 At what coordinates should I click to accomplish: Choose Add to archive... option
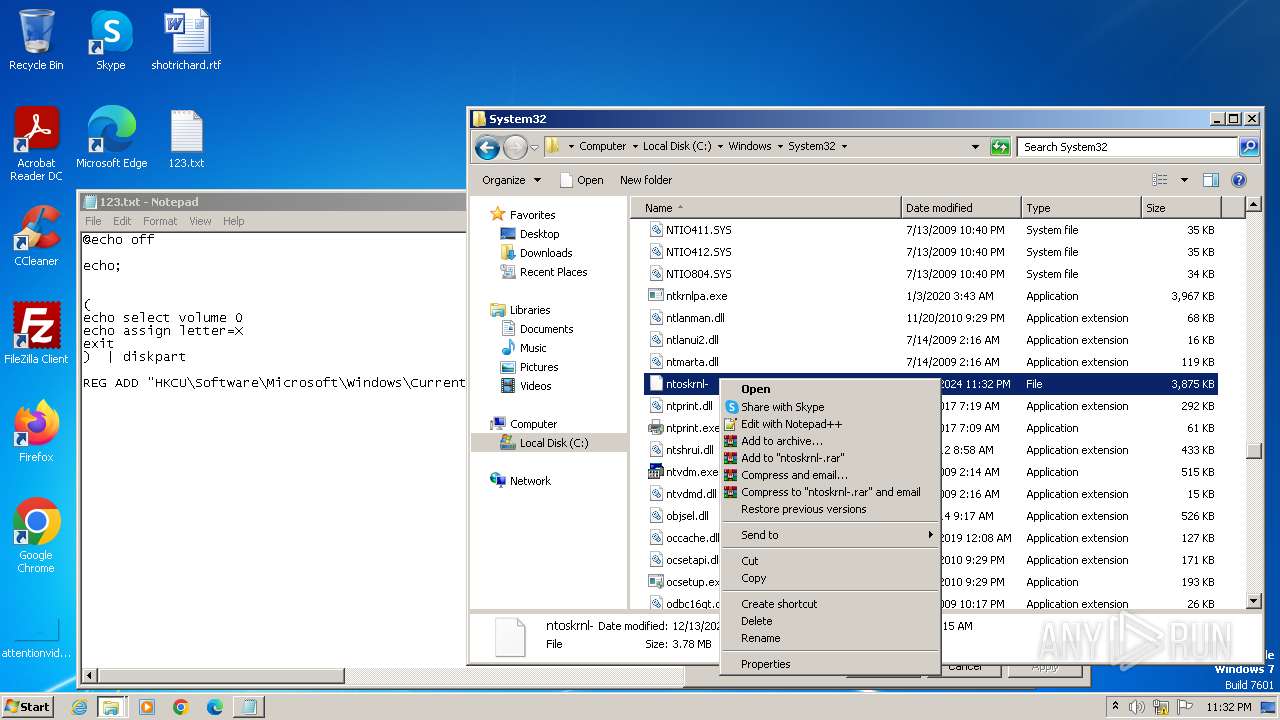(x=830, y=441)
